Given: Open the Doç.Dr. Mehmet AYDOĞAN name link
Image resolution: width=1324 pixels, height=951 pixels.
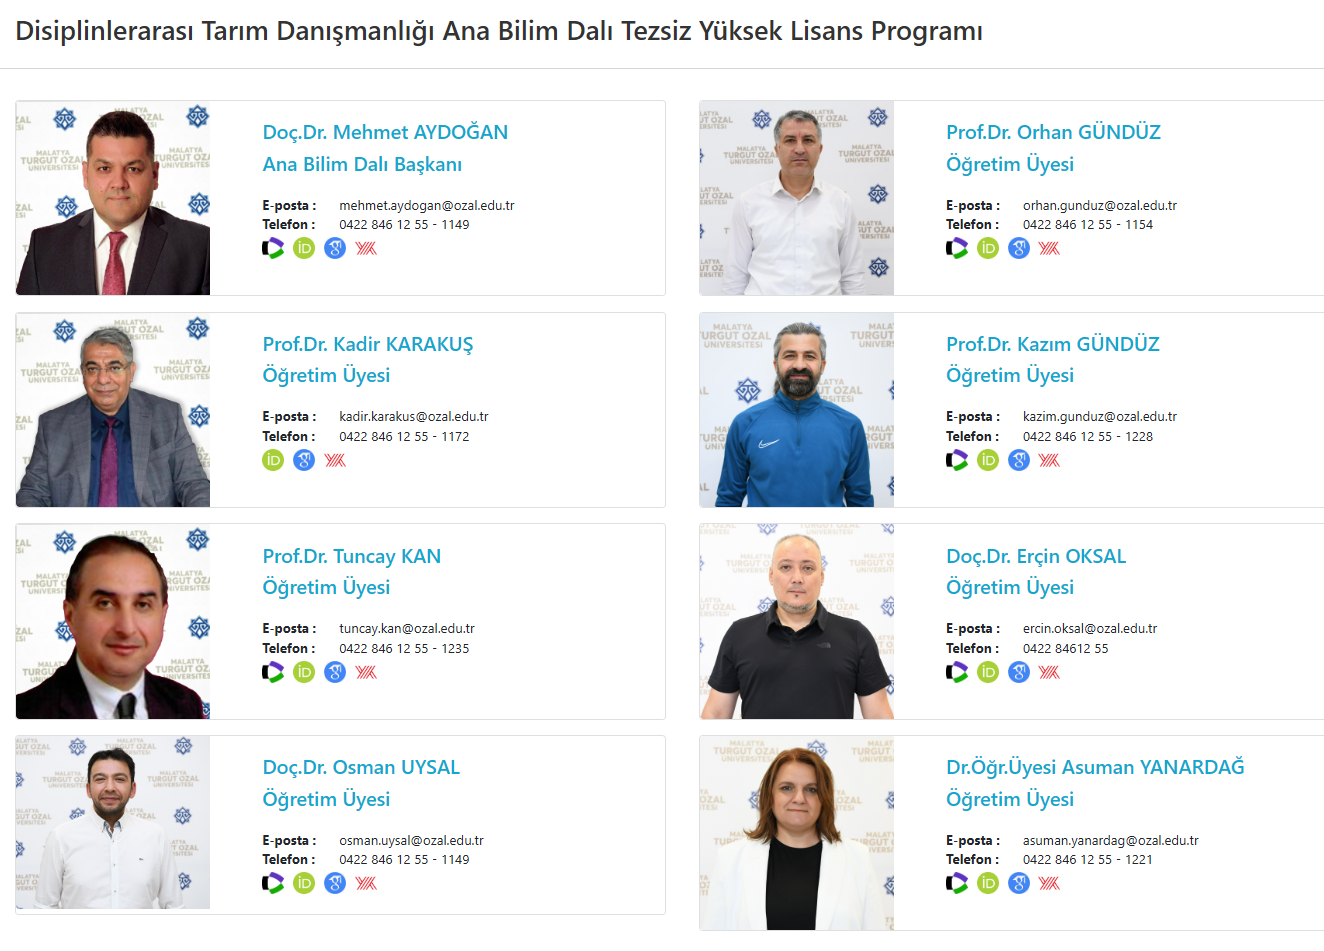Looking at the screenshot, I should 385,132.
